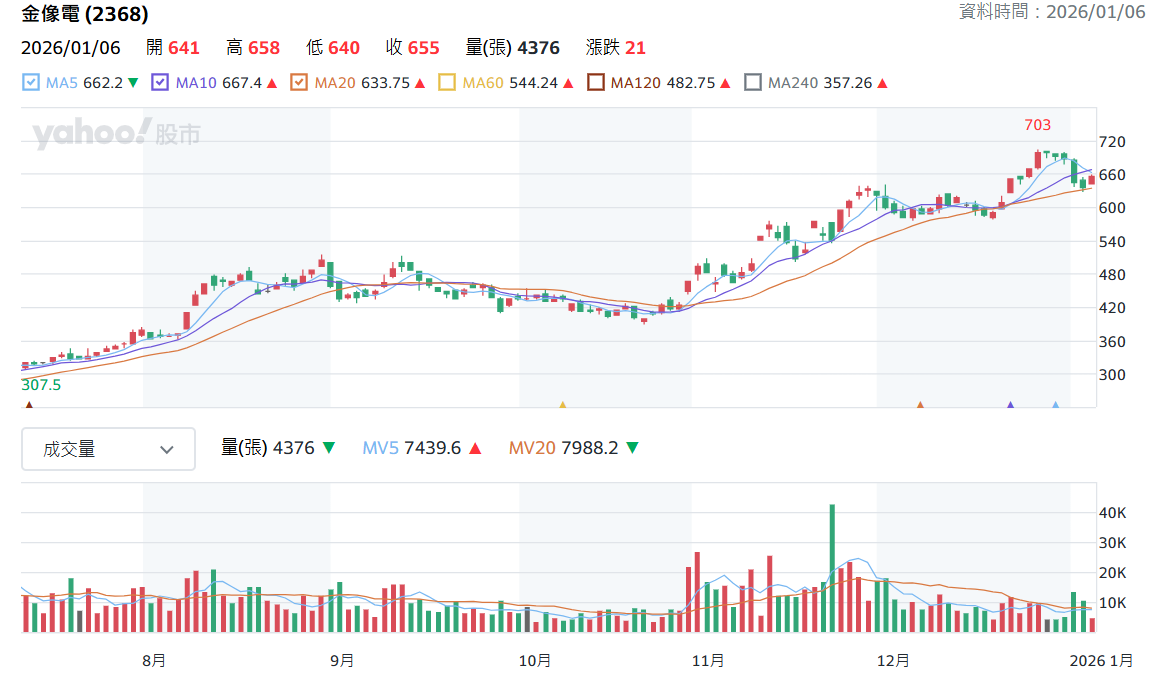1172x682 pixels.
Task: Click the MA240 357.26 value text
Action: point(820,83)
